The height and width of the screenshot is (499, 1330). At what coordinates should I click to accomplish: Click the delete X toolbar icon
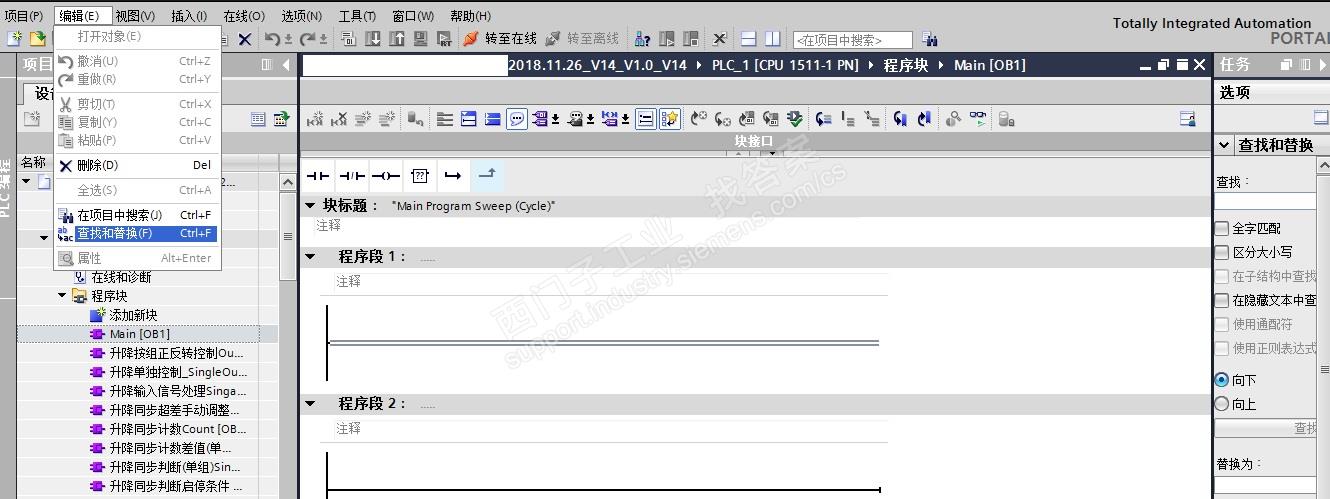244,39
